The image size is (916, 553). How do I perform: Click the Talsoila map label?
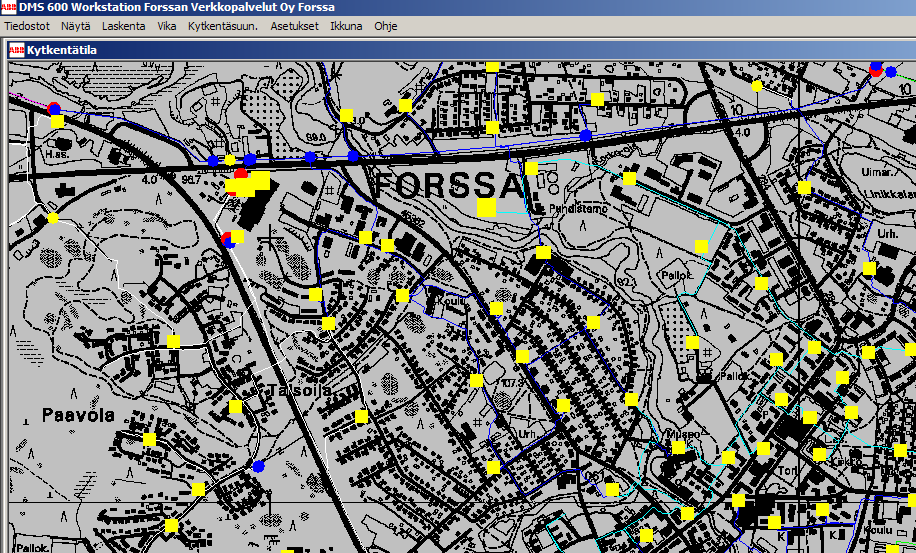300,390
